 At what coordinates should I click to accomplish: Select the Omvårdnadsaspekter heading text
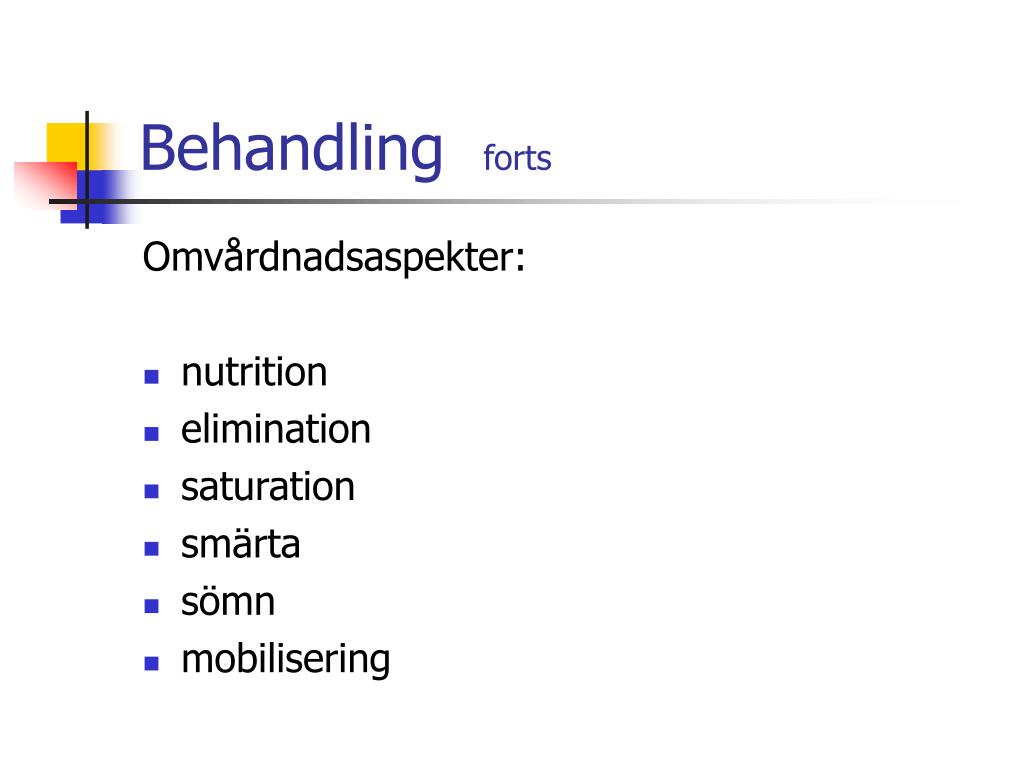pos(334,257)
